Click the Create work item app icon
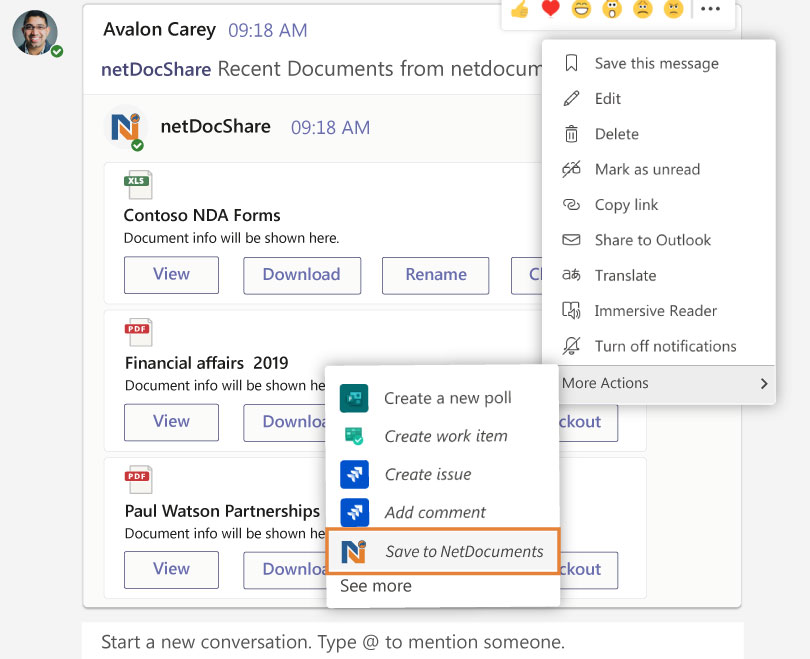The image size is (810, 659). click(354, 436)
